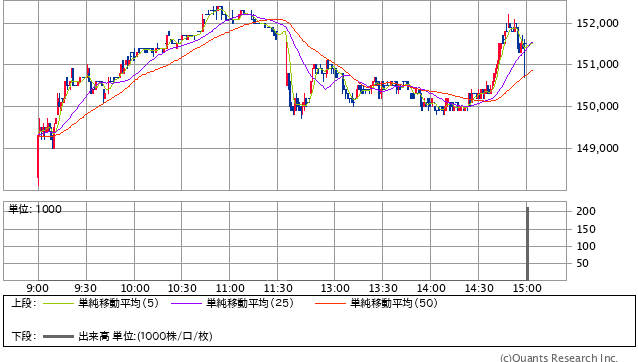This screenshot has width=638, height=362.
Task: Click the opening red candlestick at 9:00
Action: click(x=38, y=160)
